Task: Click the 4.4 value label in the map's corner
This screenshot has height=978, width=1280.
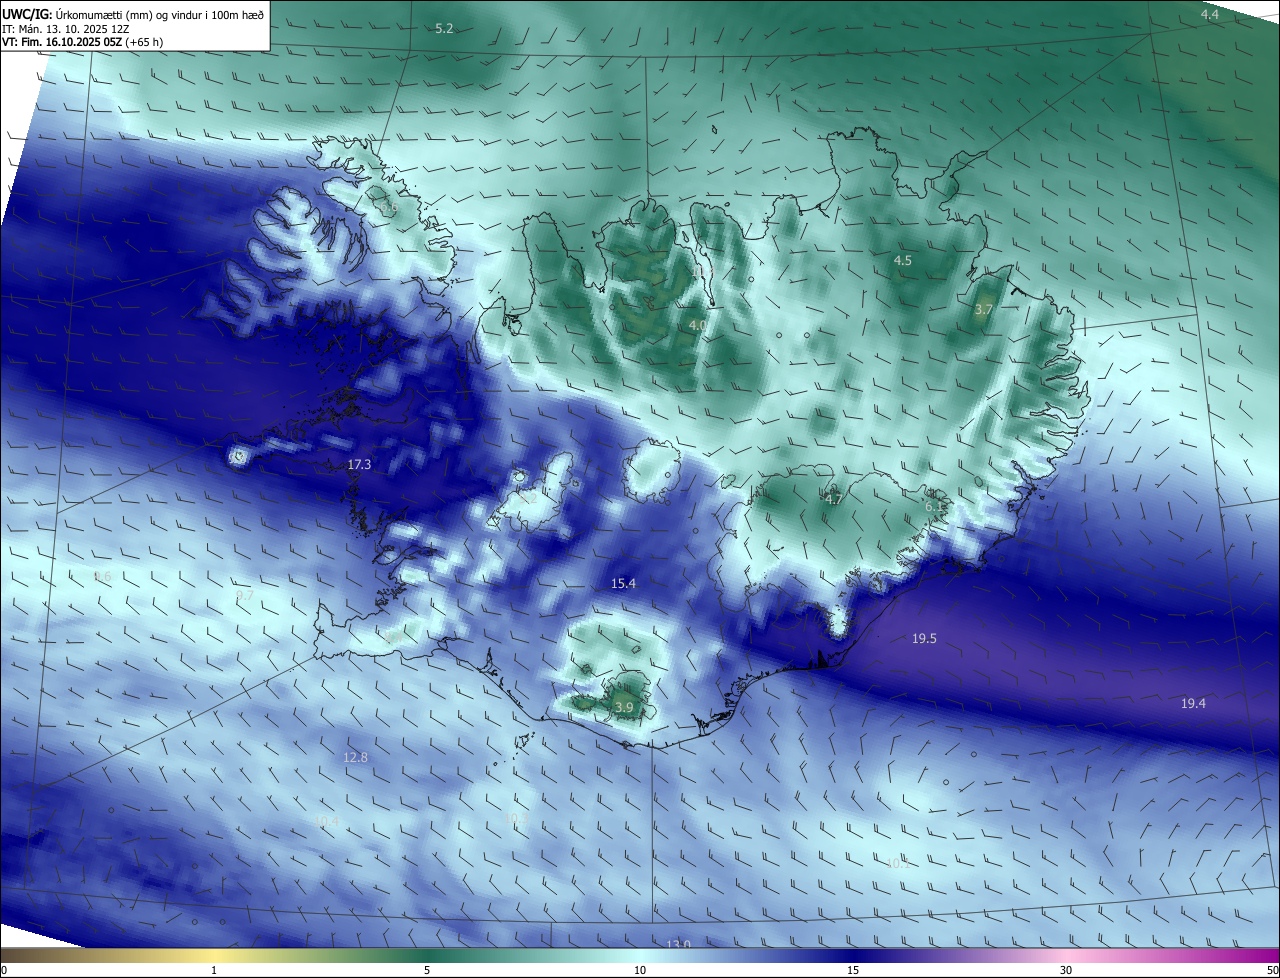Action: click(1210, 15)
